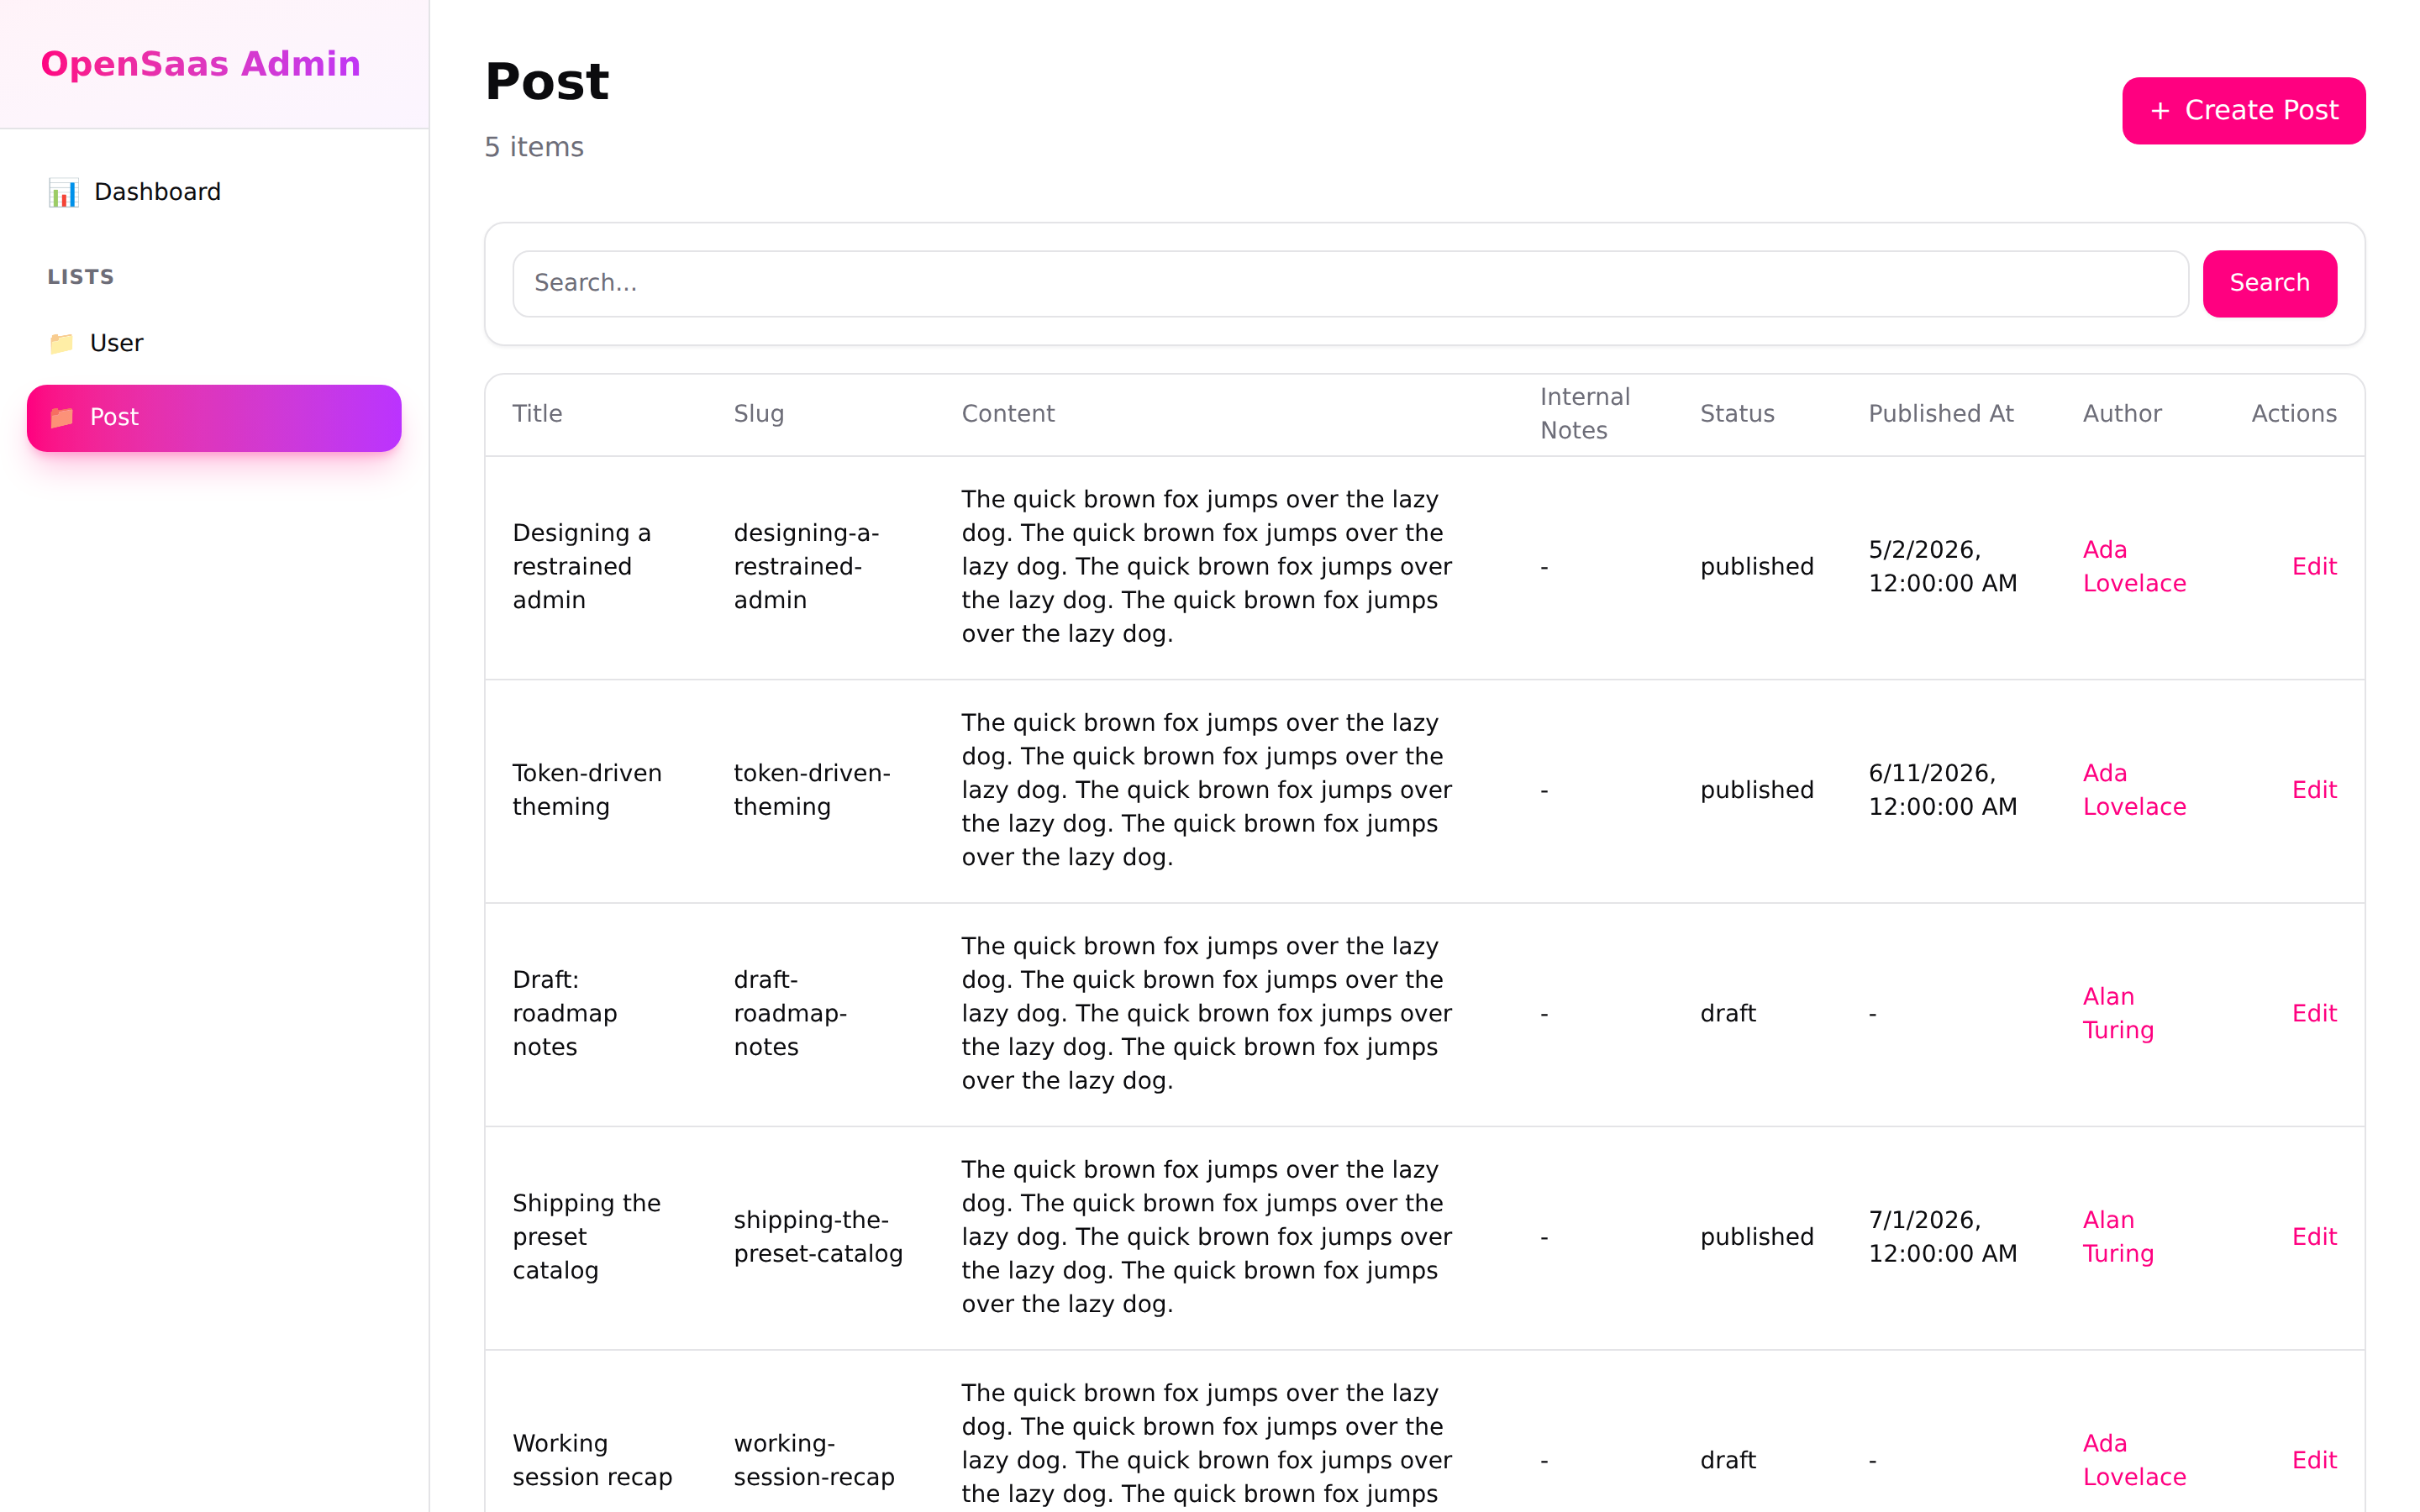Select the Post list in sidebar
2420x1512 pixels.
tap(214, 418)
